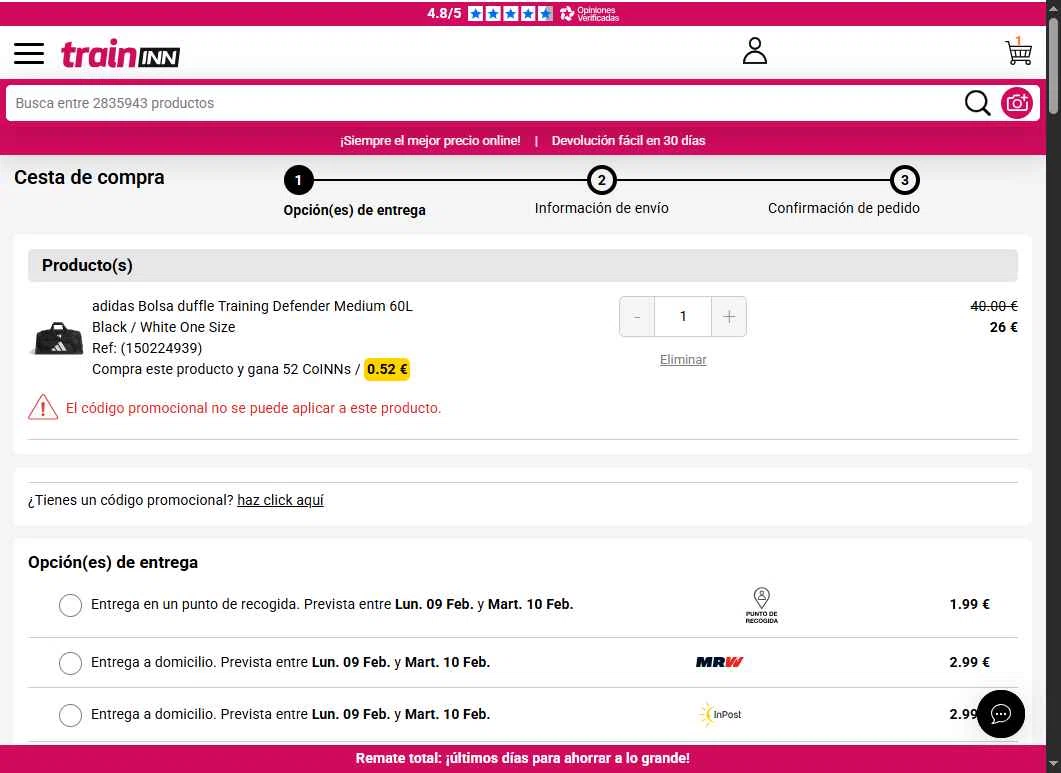Select InPost home delivery option
The height and width of the screenshot is (773, 1061).
tap(70, 715)
